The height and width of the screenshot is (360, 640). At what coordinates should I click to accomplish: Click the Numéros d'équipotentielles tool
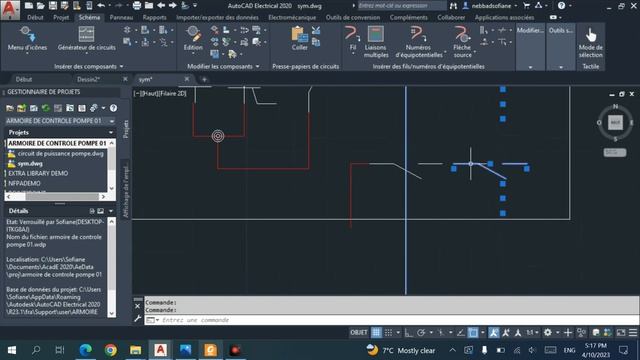(419, 42)
